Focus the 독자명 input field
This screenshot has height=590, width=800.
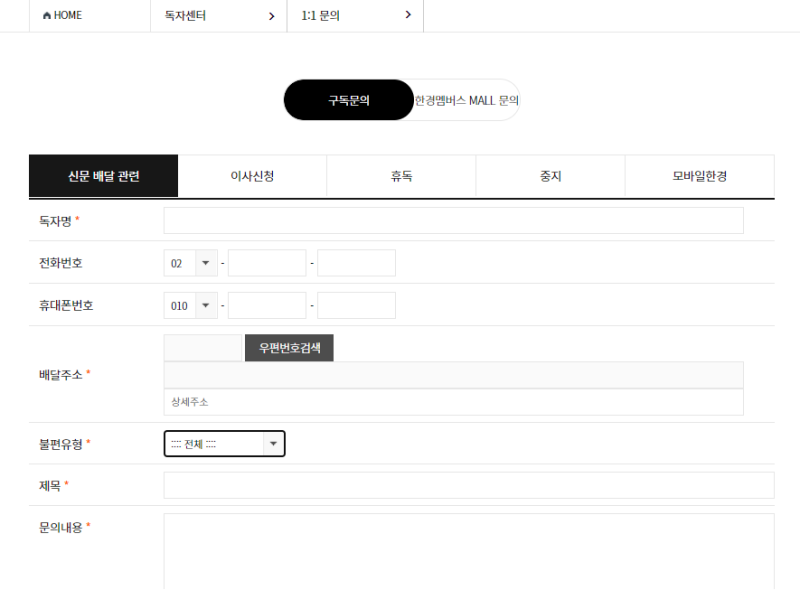[454, 220]
